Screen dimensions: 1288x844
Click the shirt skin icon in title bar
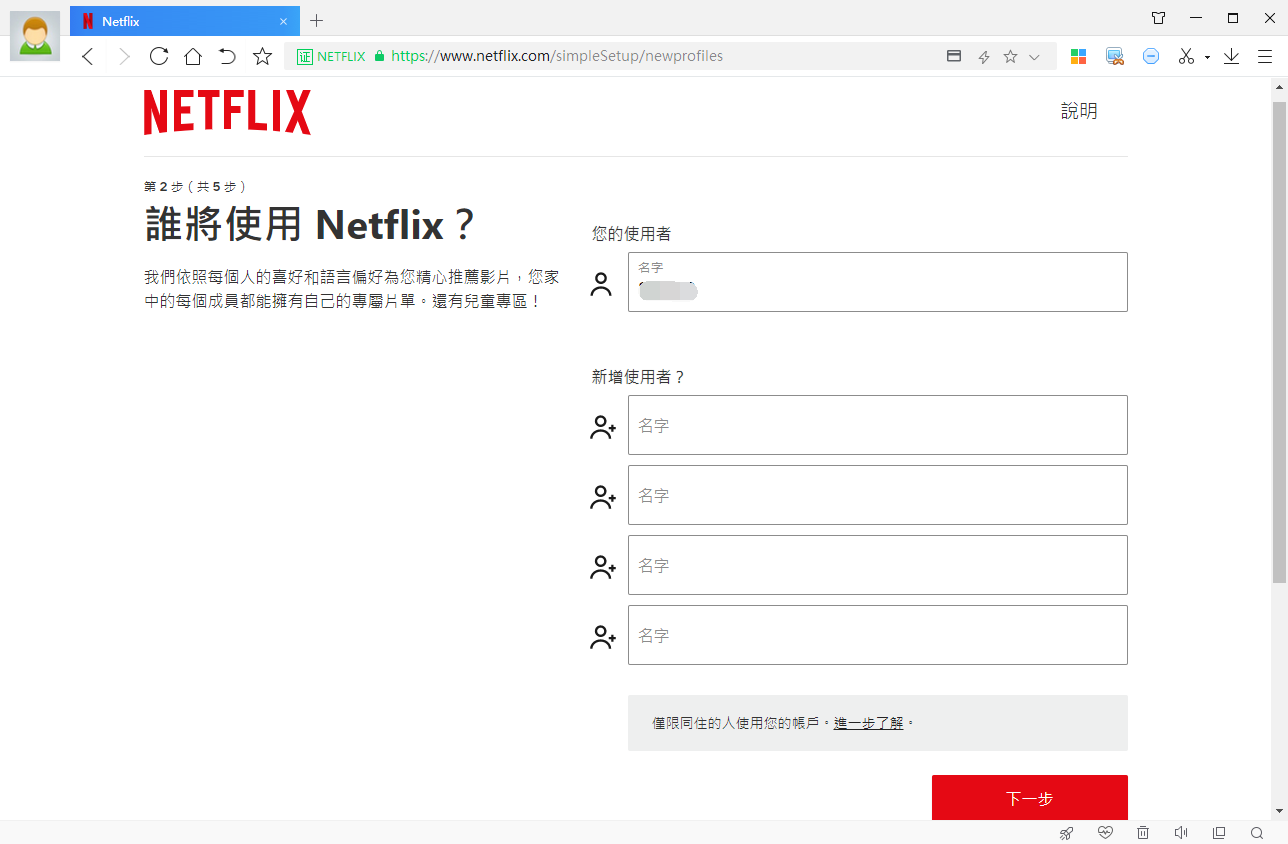pos(1158,18)
